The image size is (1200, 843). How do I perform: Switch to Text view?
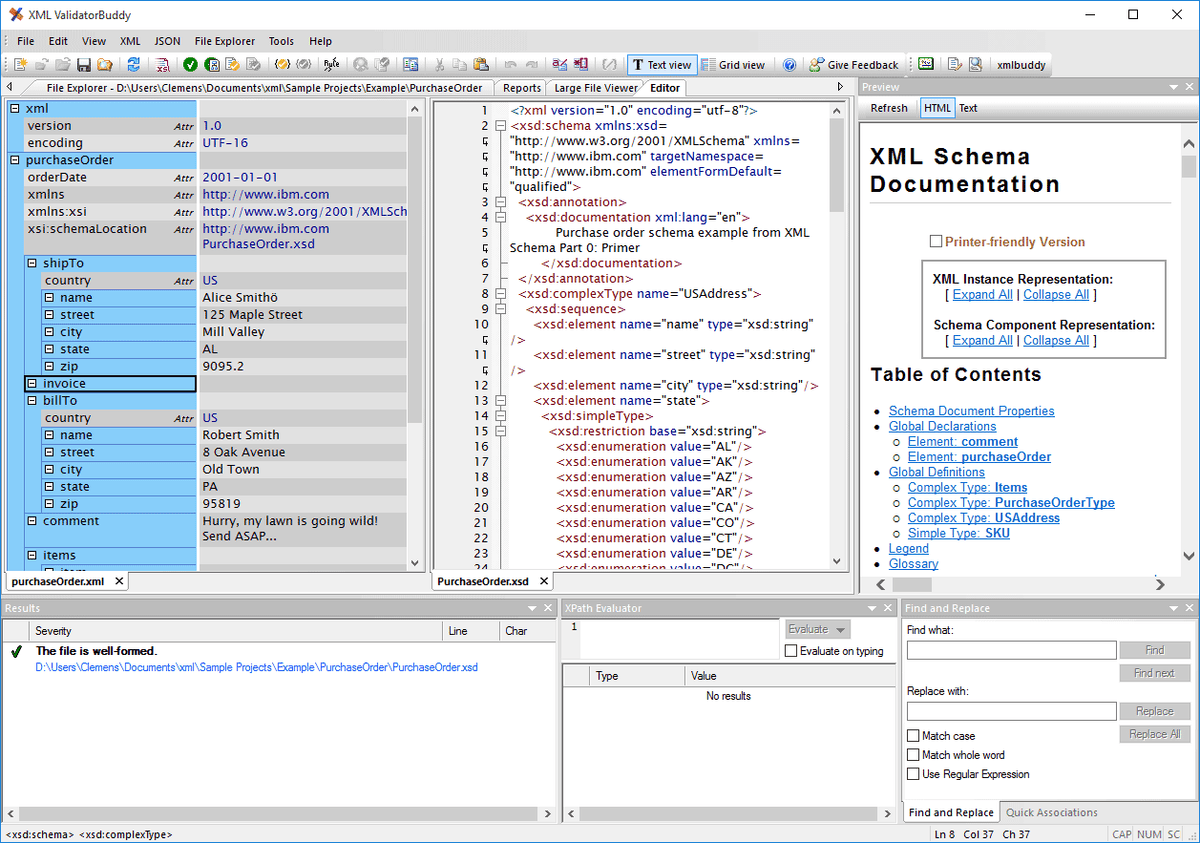[661, 65]
